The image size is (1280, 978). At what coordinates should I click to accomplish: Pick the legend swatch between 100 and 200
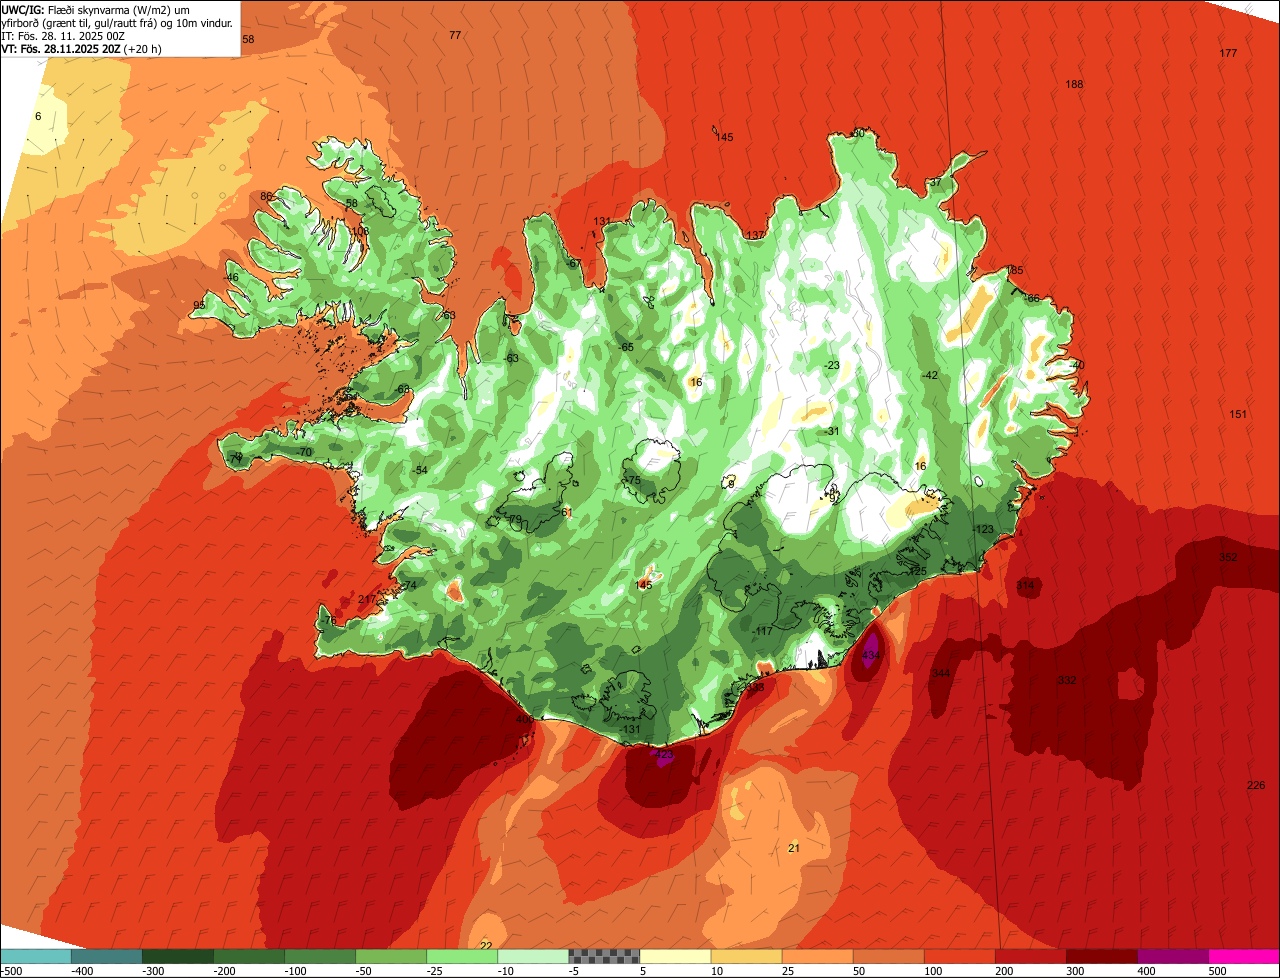tap(960, 956)
